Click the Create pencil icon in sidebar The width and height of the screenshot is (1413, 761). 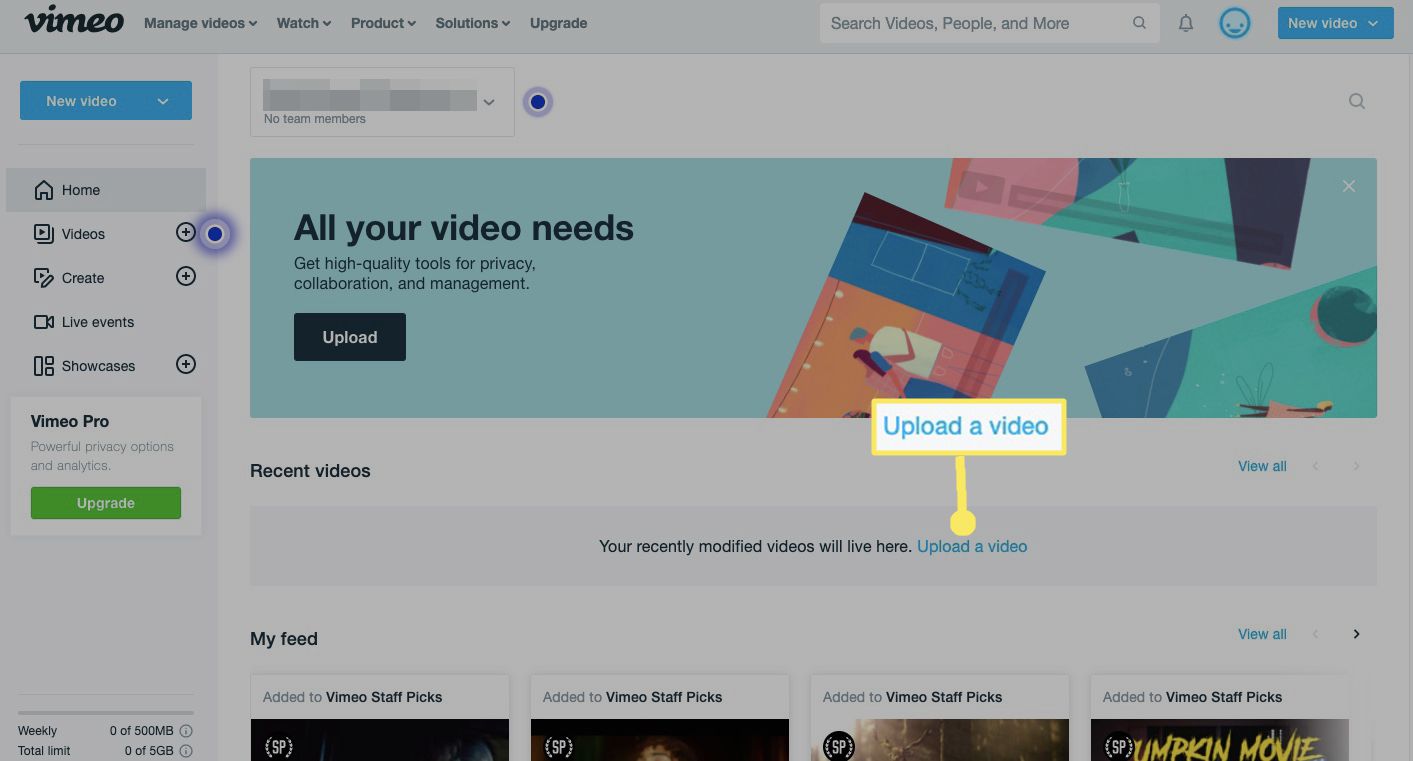[43, 278]
